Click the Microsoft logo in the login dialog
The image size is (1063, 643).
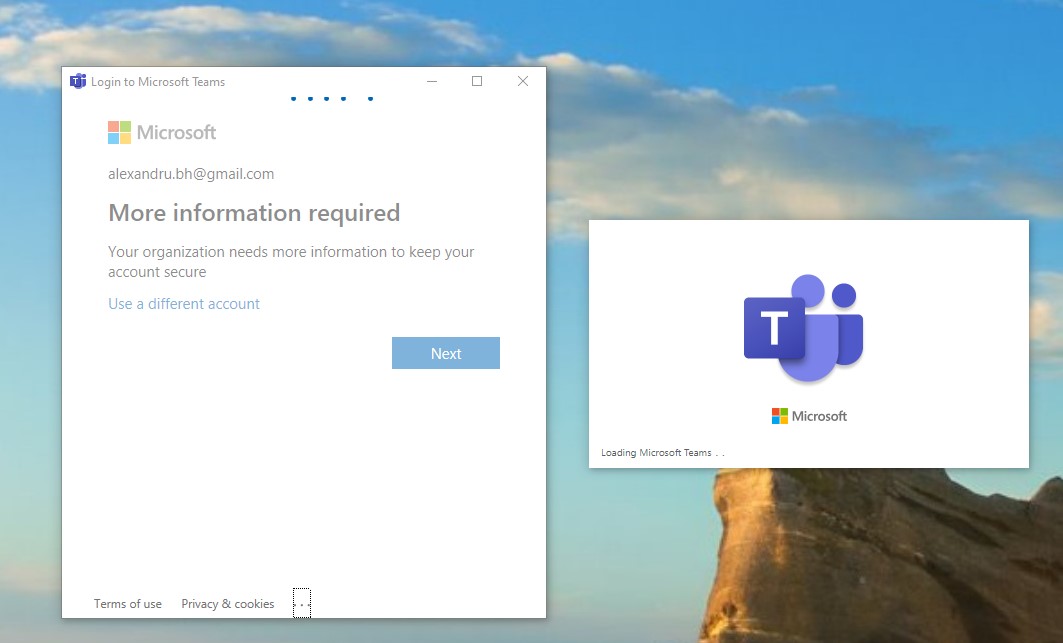point(162,132)
